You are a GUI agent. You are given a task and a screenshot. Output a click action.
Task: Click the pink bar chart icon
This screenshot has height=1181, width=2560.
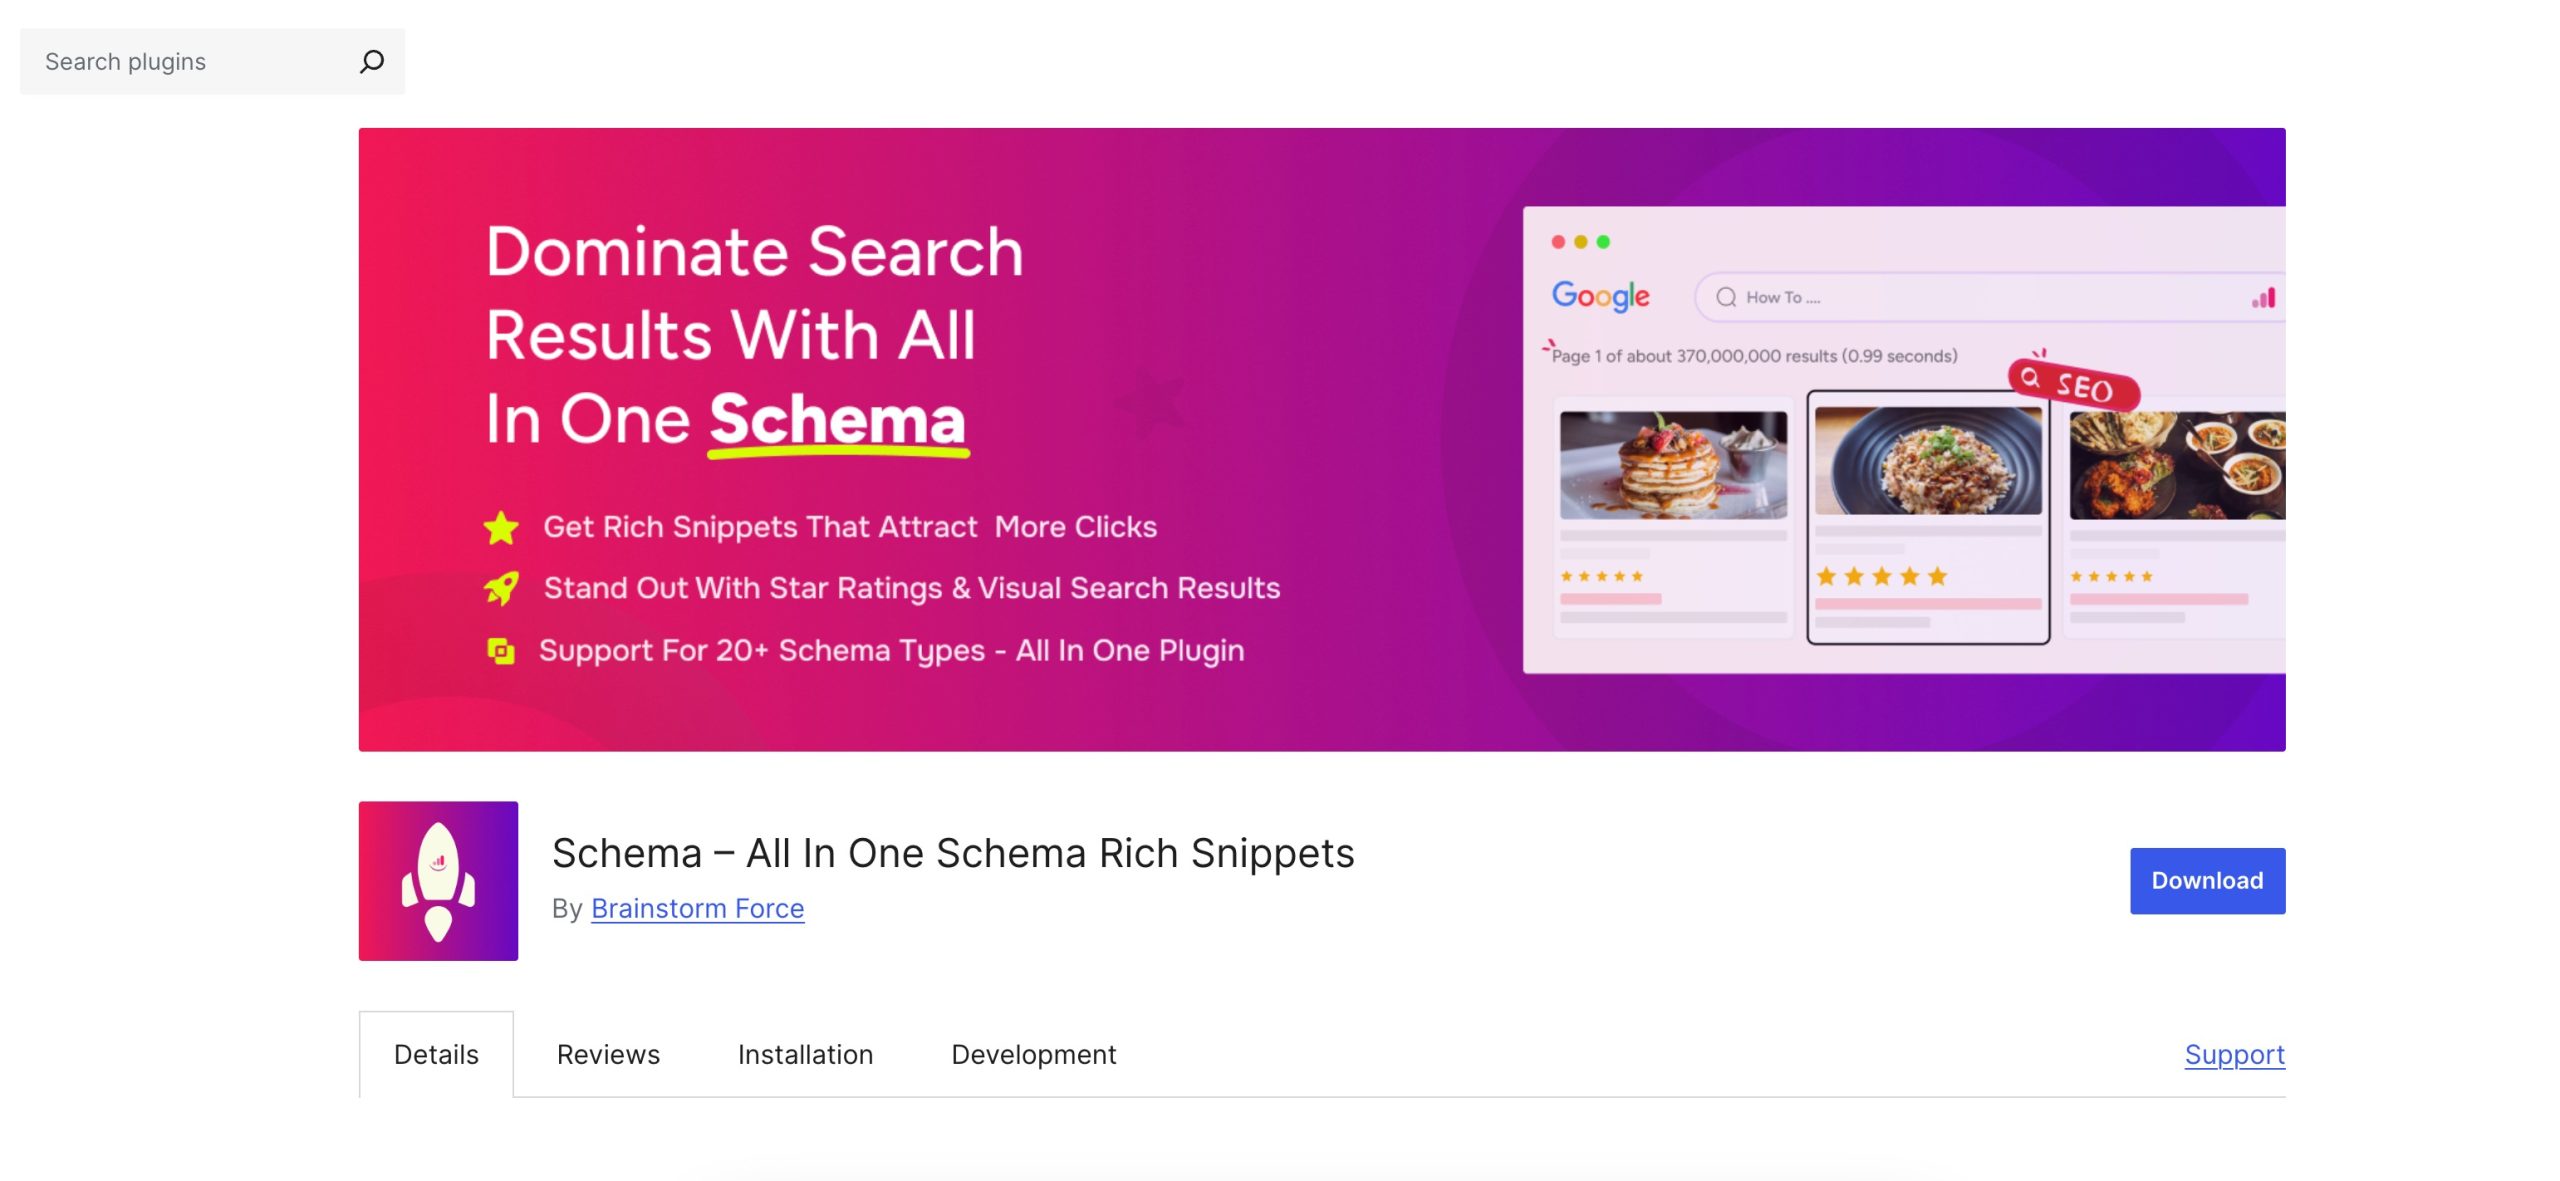[x=2263, y=298]
